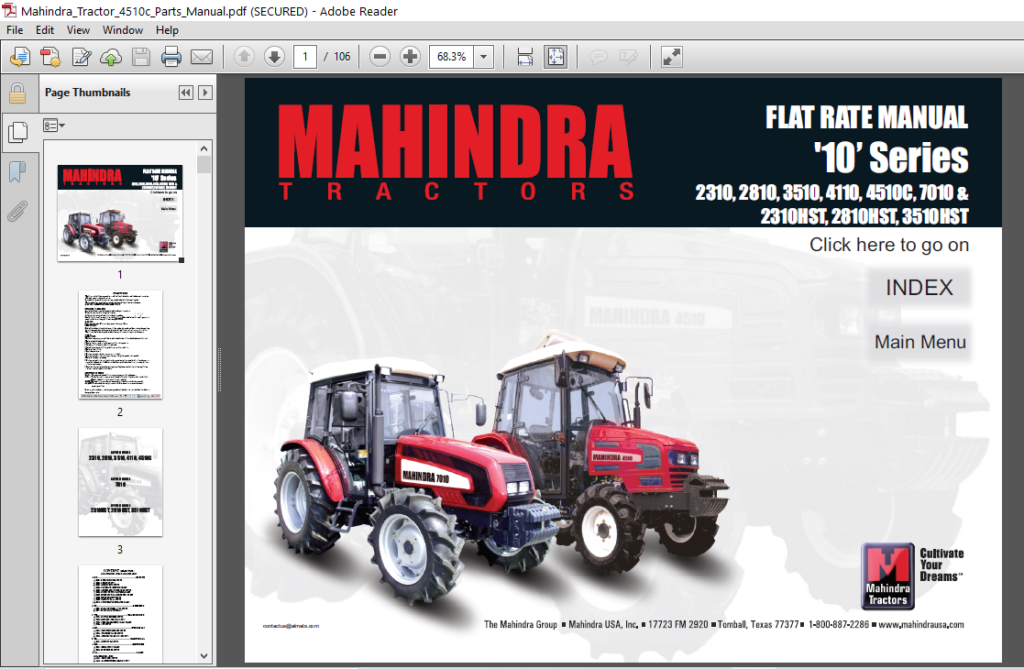Viewport: 1024px width, 669px height.
Task: Zoom out with the minus button
Action: [x=379, y=57]
